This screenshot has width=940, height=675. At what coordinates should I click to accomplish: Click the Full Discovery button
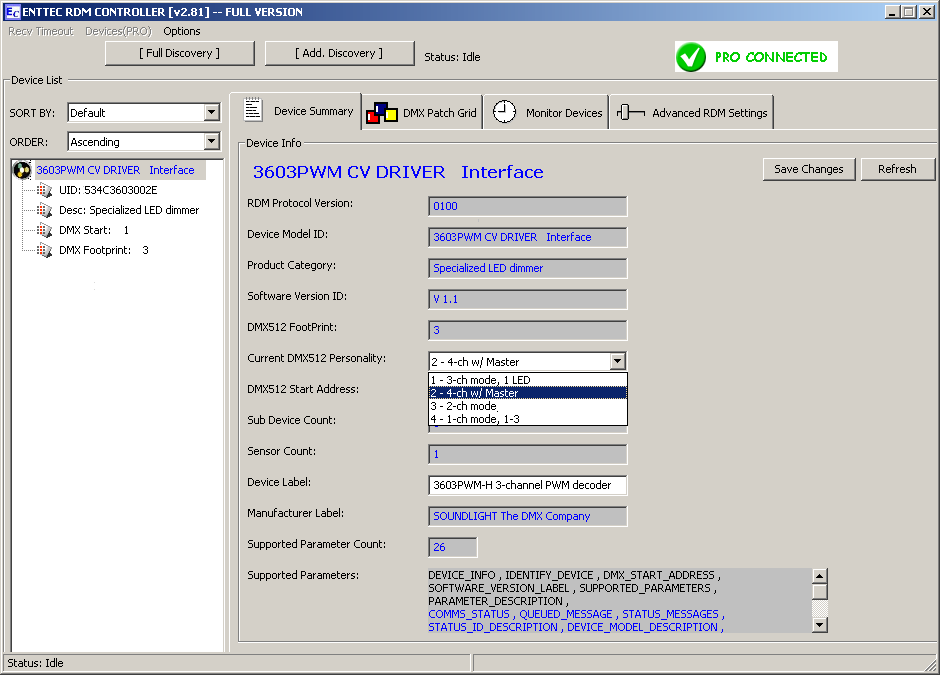[x=180, y=53]
